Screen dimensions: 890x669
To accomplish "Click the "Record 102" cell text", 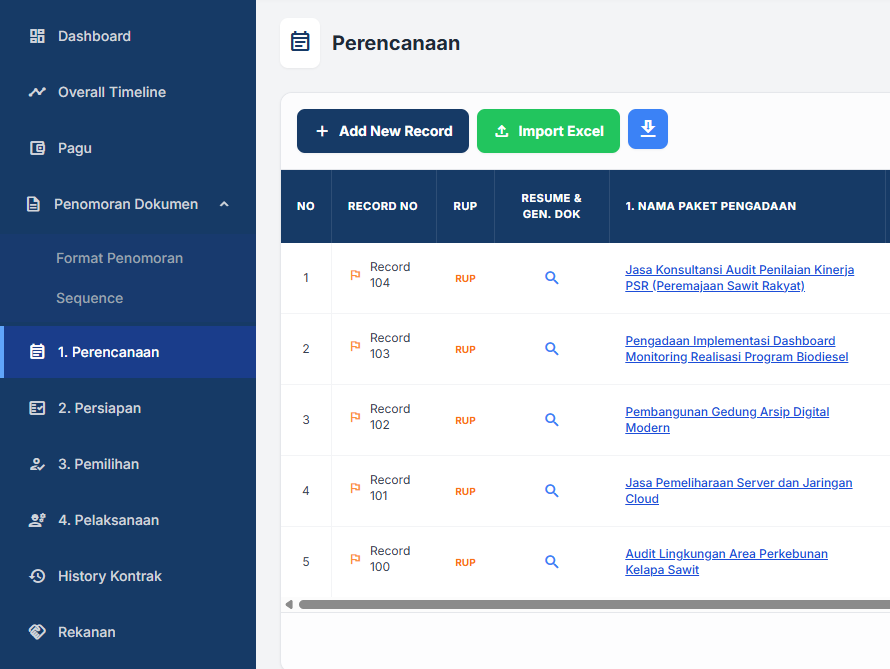I will (390, 416).
